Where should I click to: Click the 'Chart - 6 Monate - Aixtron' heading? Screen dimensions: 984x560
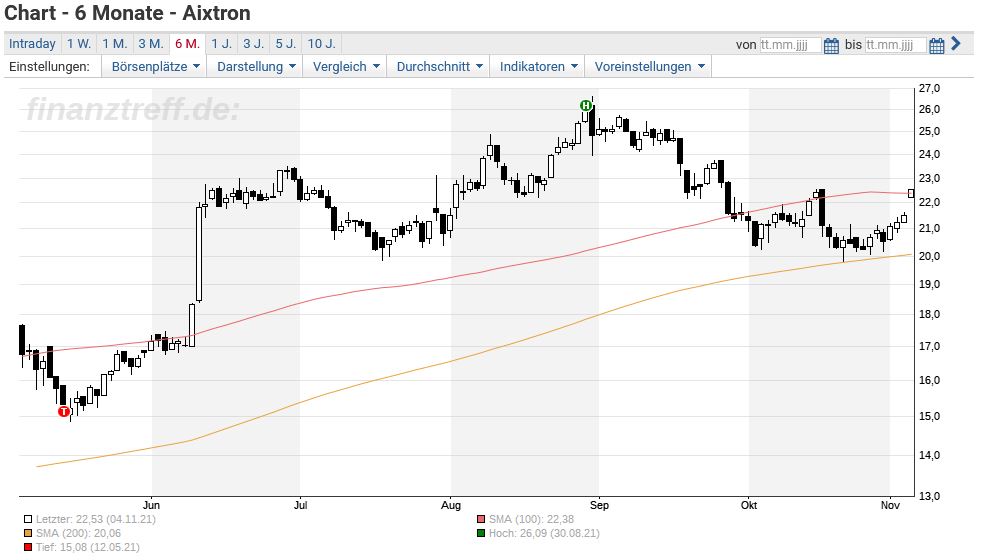[127, 13]
